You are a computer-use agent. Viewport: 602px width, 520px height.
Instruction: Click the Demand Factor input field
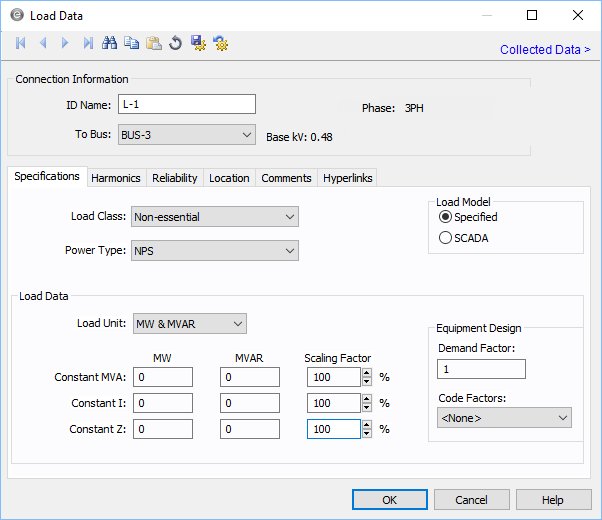(481, 369)
